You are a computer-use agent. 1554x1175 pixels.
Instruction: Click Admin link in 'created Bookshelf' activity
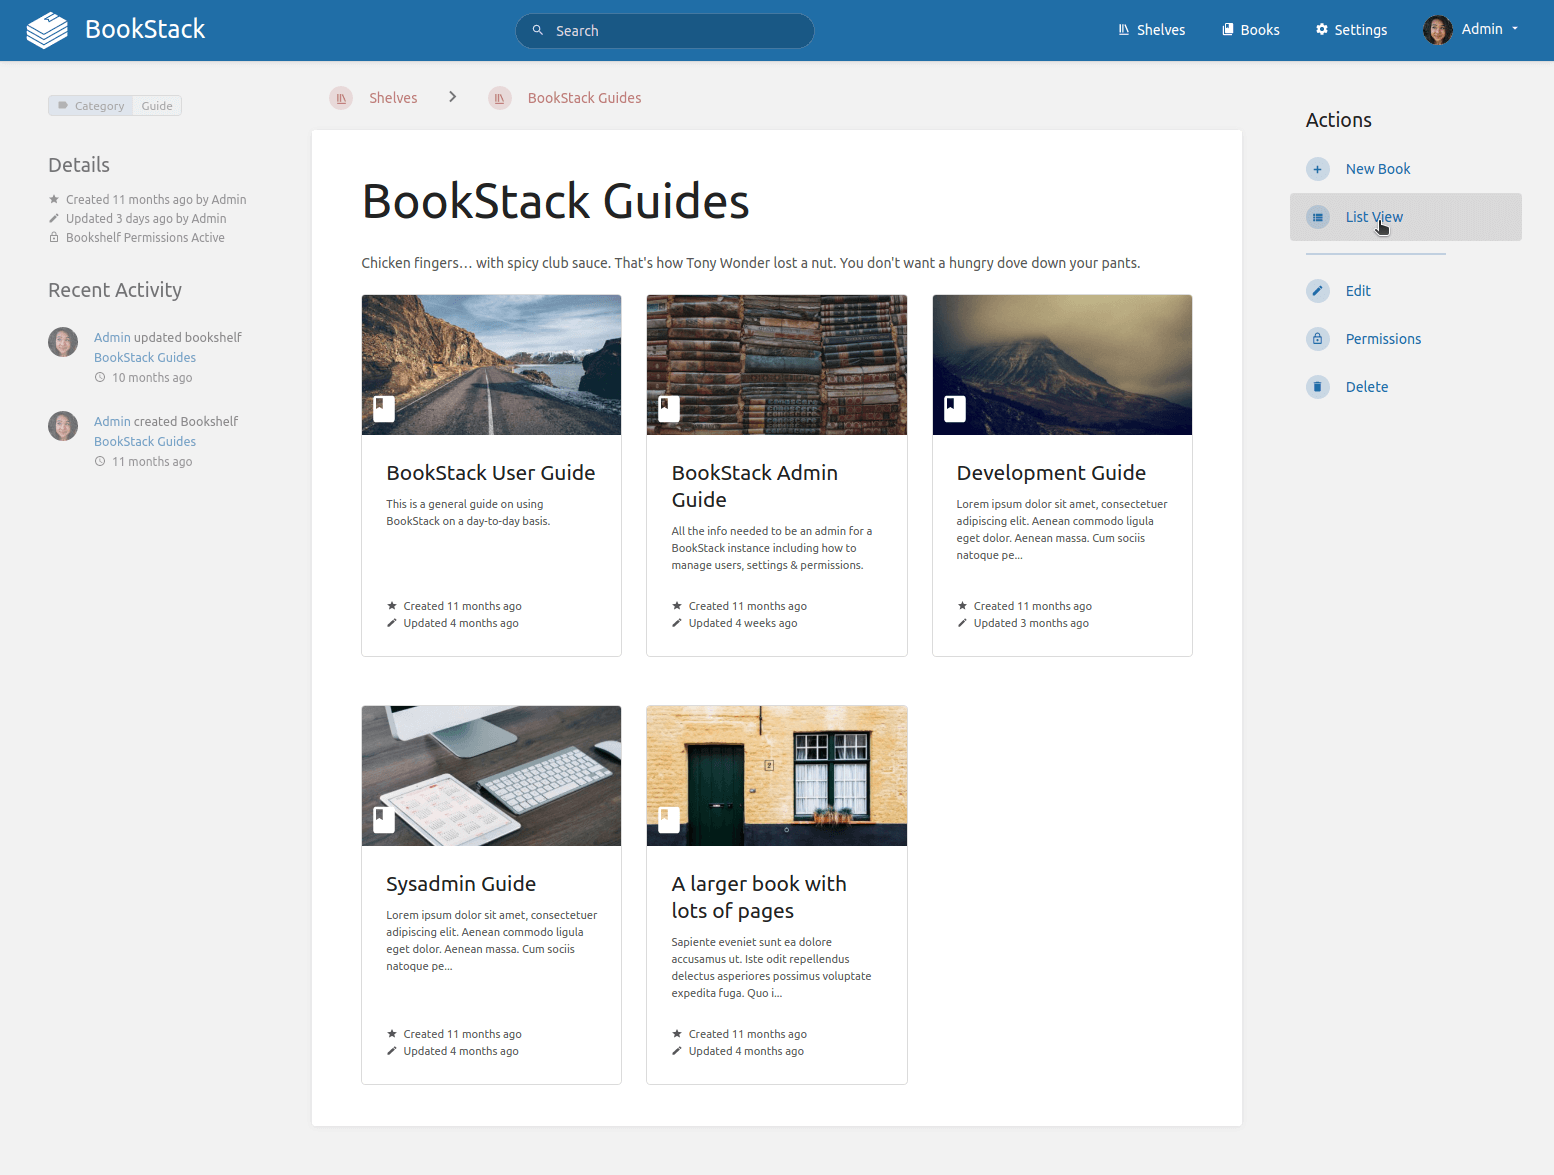(x=112, y=422)
